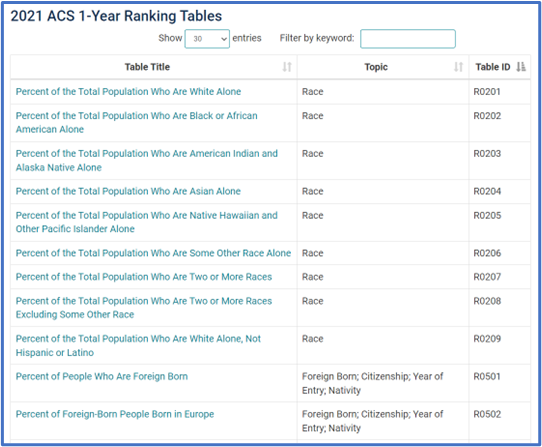Open Percent Who Are White Alone link
This screenshot has width=542, height=447.
pyautogui.click(x=128, y=92)
